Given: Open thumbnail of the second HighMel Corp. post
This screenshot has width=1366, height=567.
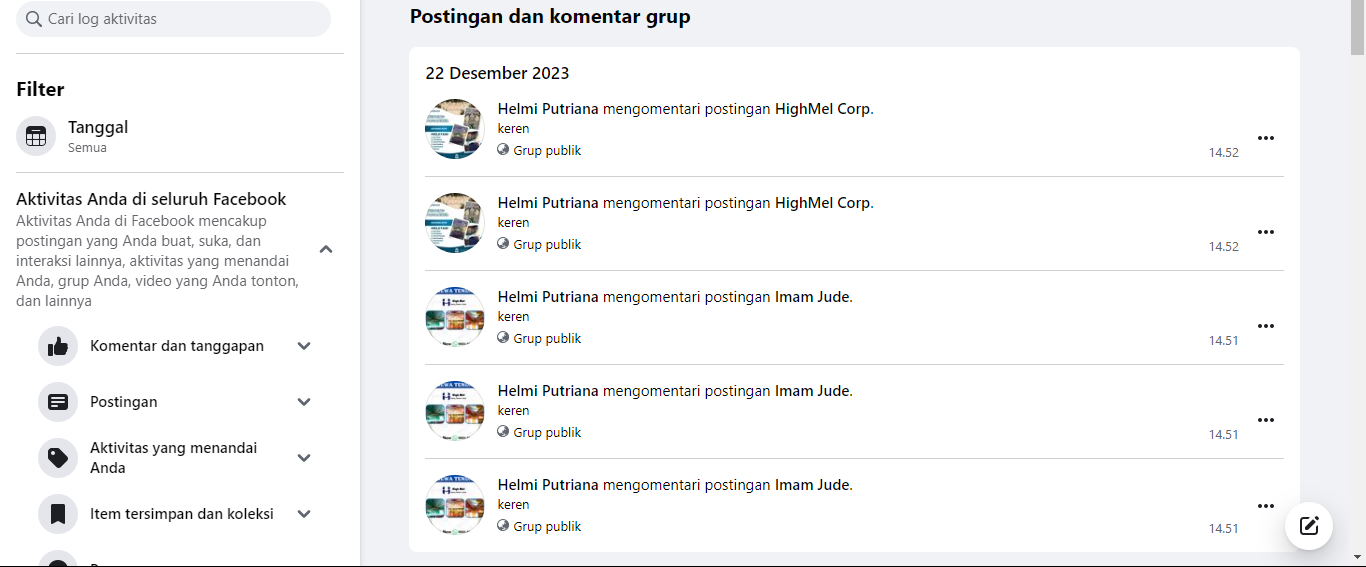Looking at the screenshot, I should pyautogui.click(x=455, y=223).
